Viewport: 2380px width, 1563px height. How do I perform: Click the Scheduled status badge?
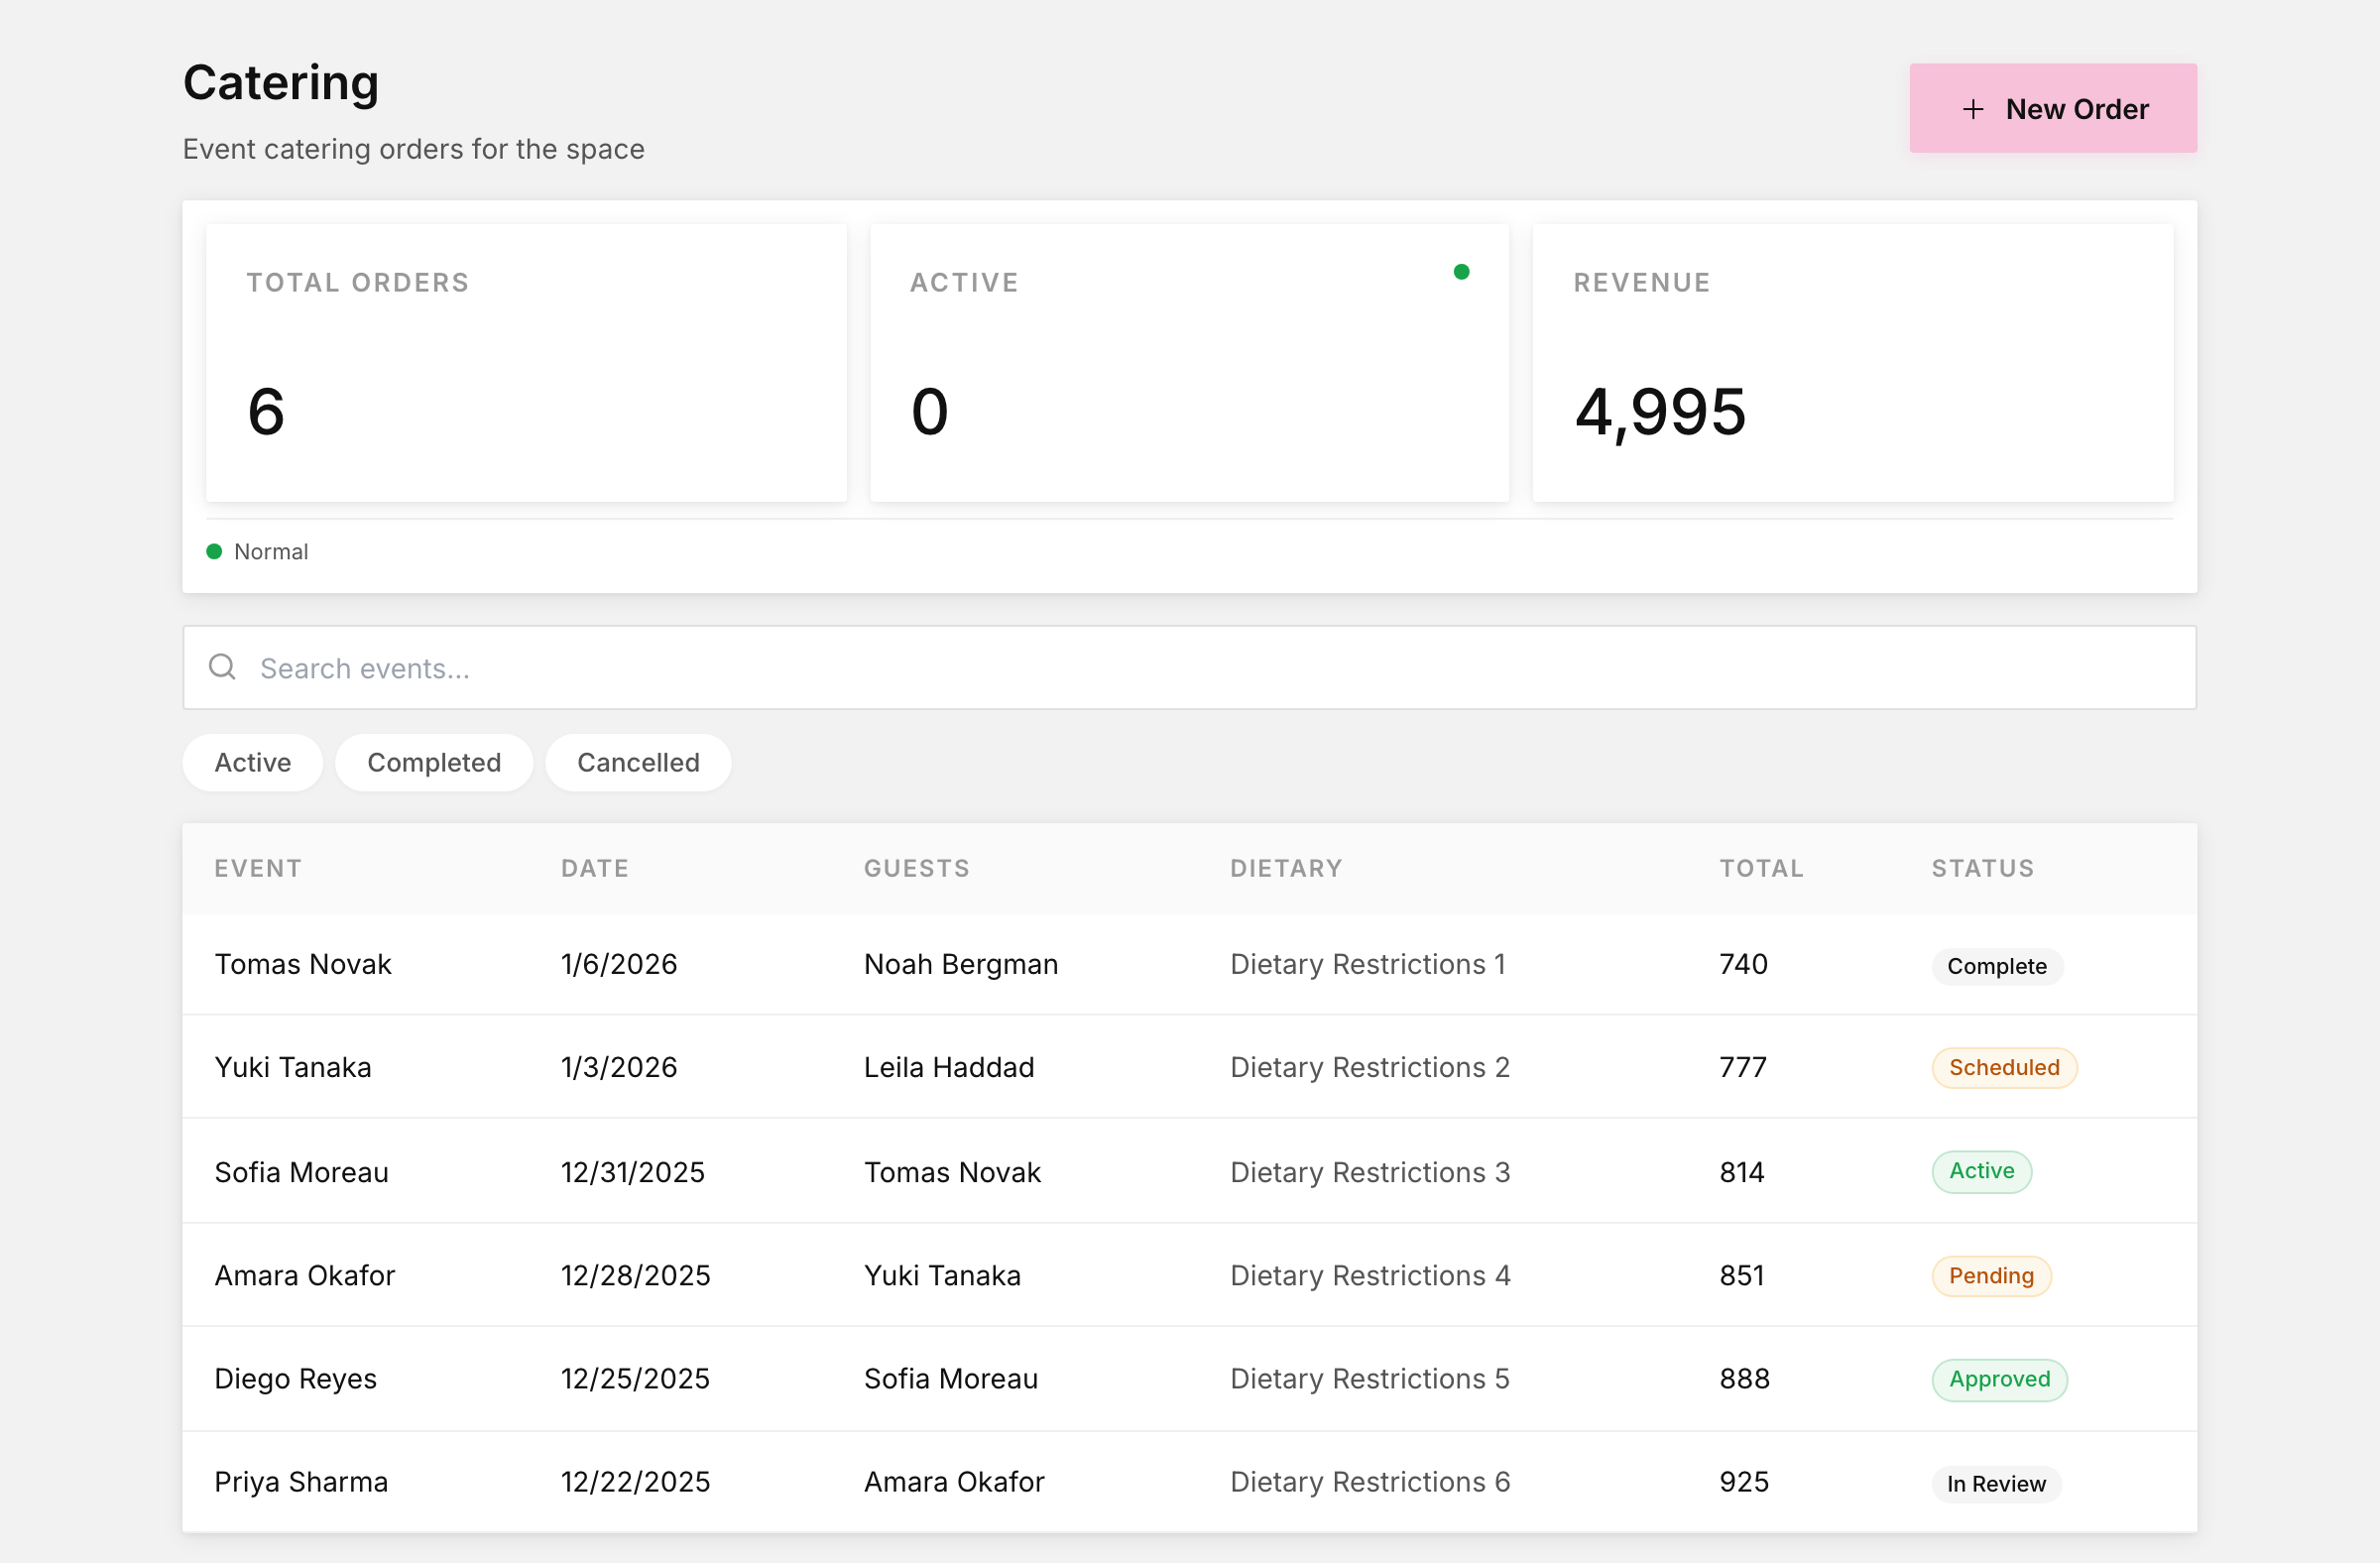2003,1067
